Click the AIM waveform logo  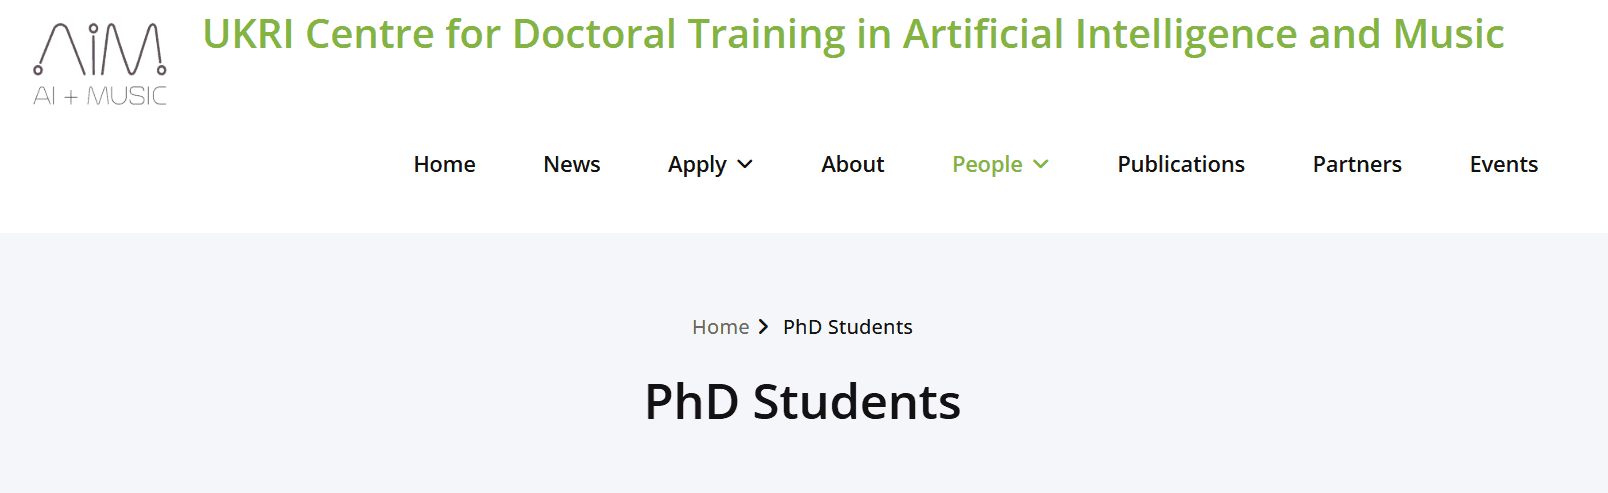[100, 50]
